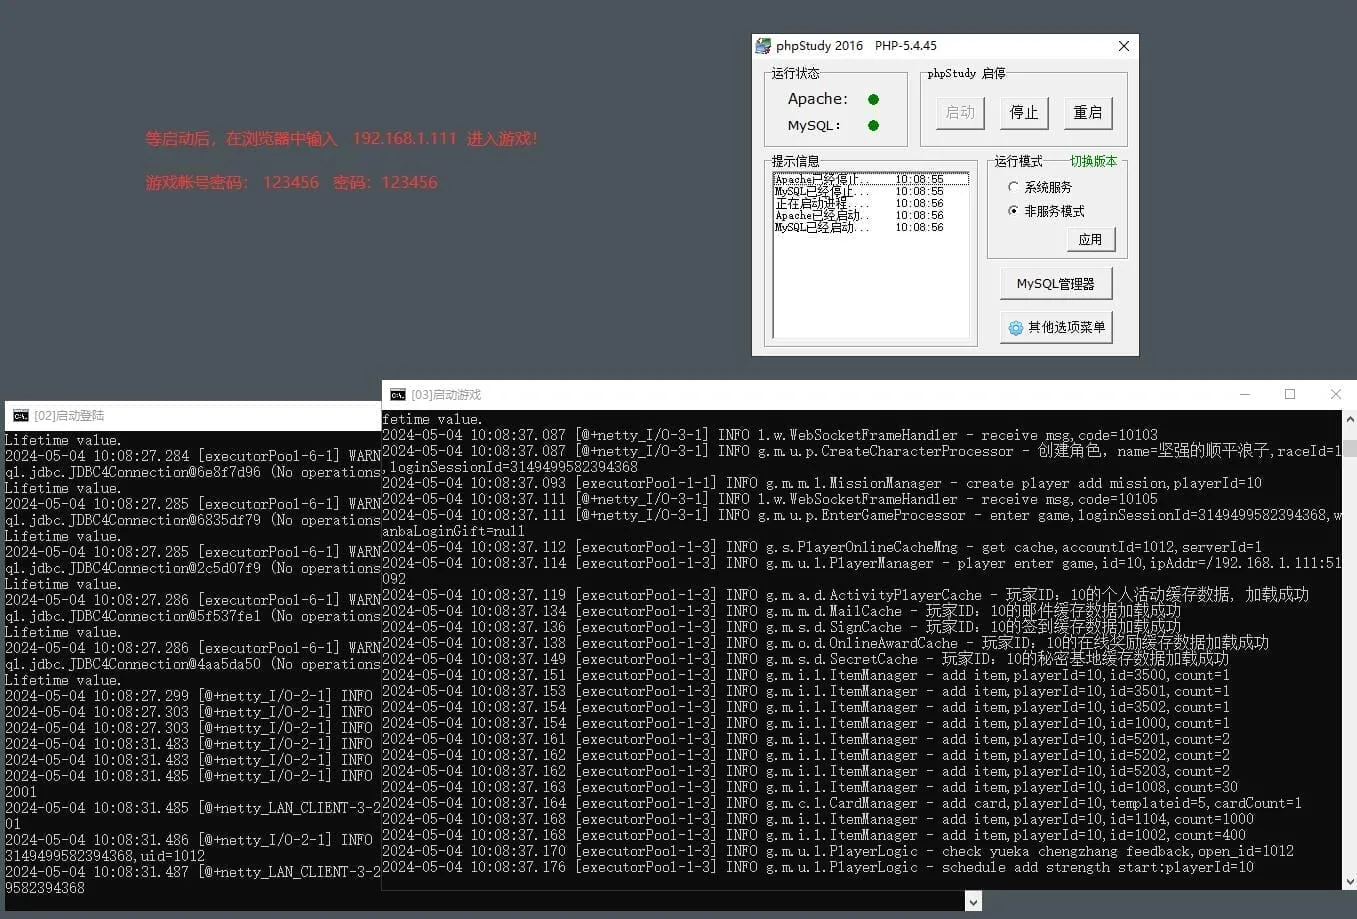1357x919 pixels.
Task: Click the down arrow below the login console
Action: [973, 902]
